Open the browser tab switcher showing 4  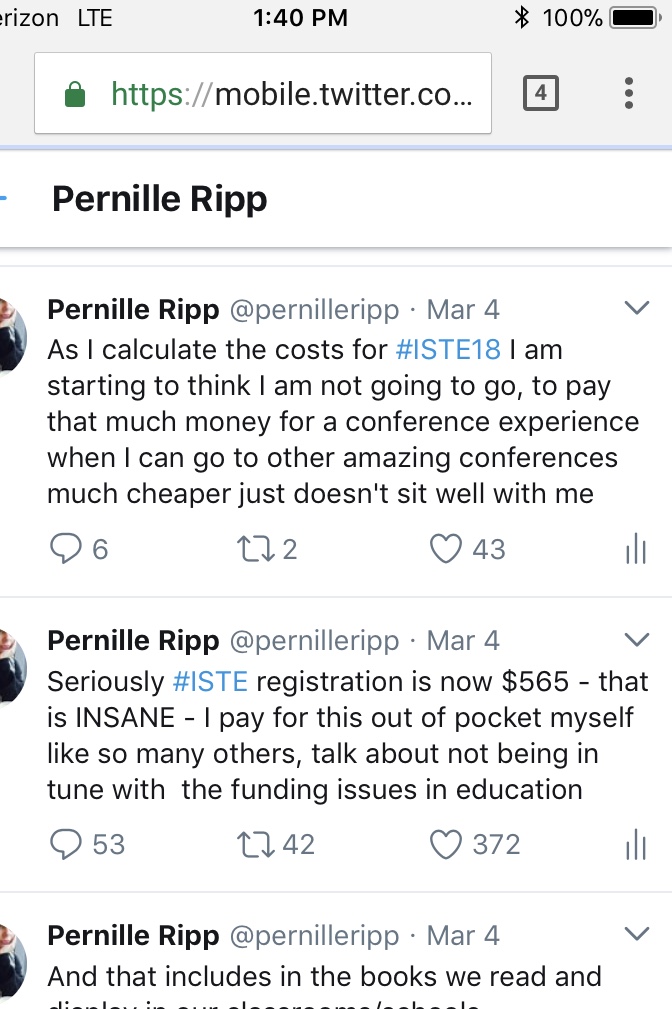pyautogui.click(x=540, y=94)
